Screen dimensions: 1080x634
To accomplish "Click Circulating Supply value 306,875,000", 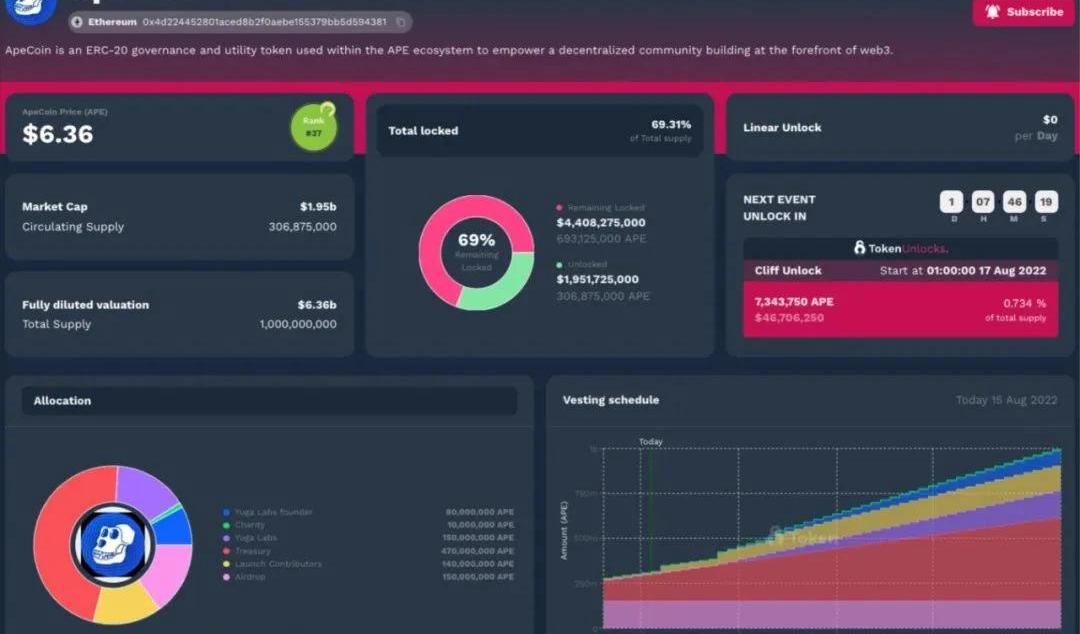I will pyautogui.click(x=302, y=227).
